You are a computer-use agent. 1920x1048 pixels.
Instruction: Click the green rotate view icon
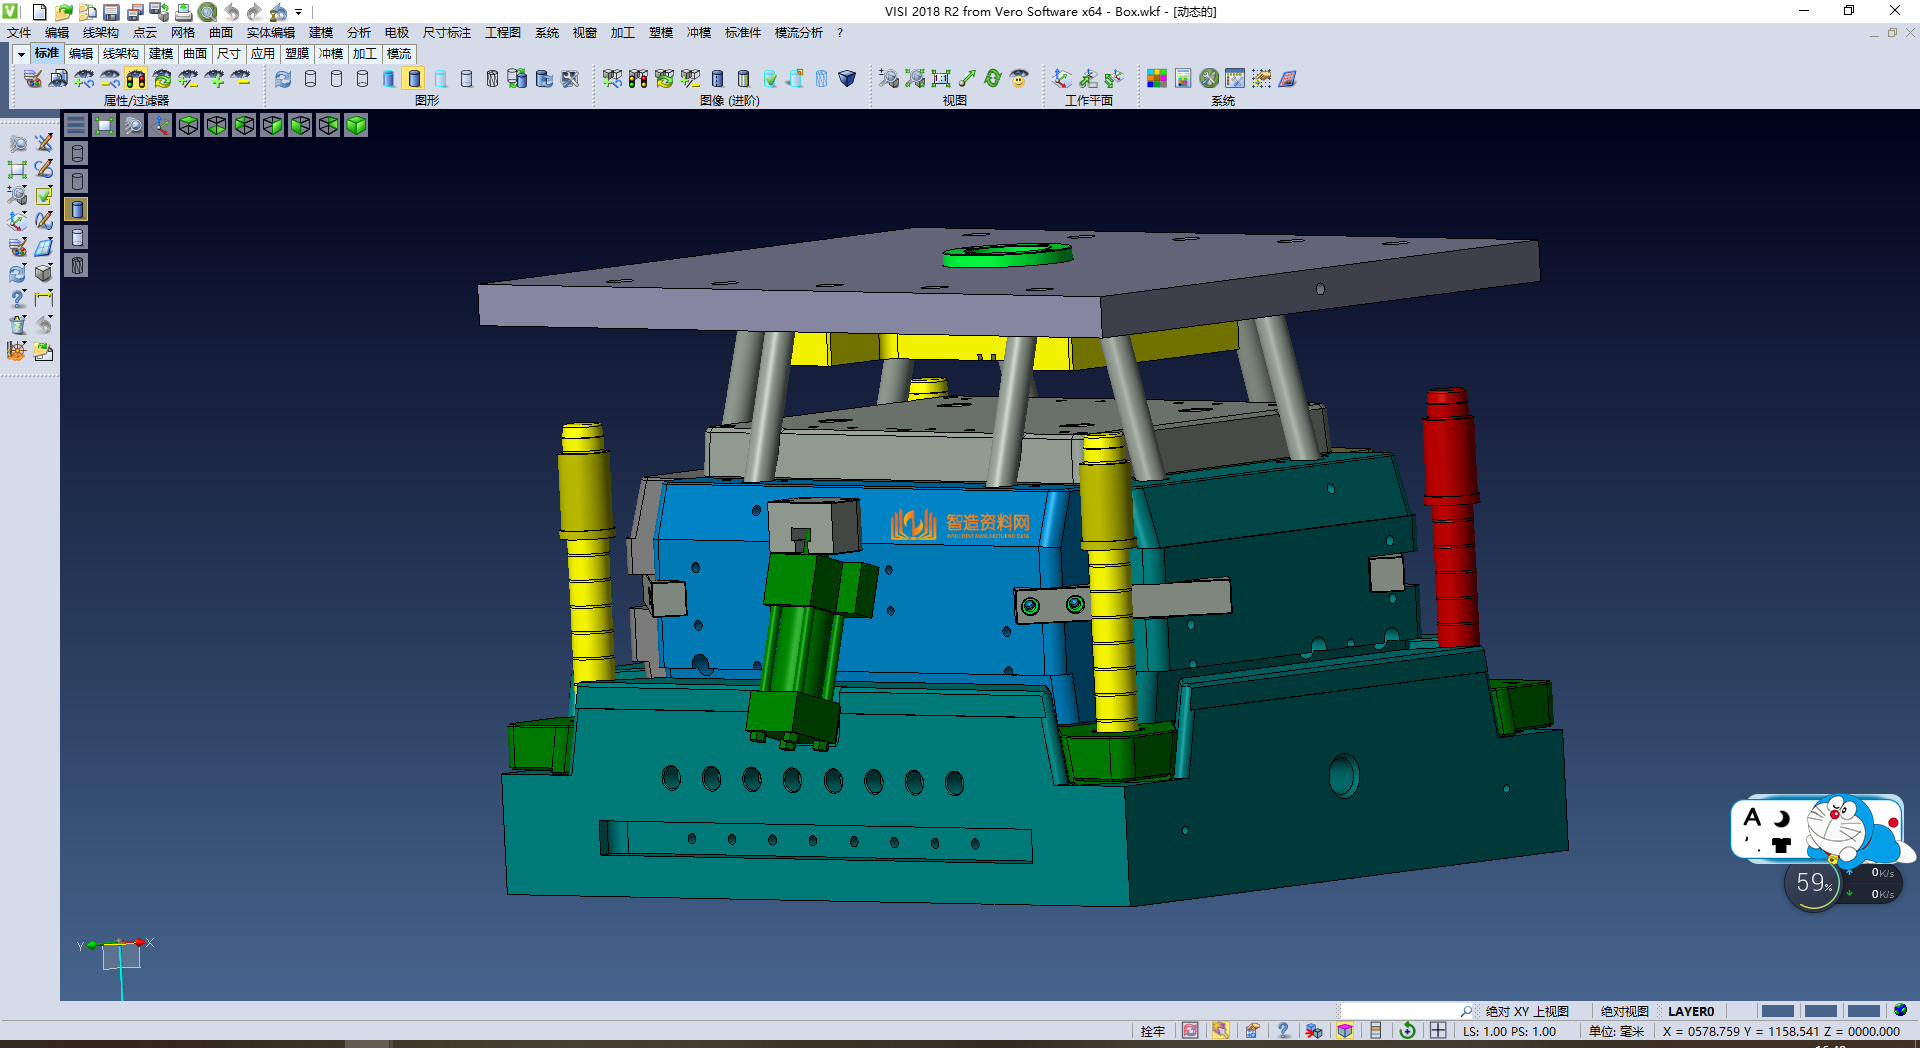click(x=992, y=79)
